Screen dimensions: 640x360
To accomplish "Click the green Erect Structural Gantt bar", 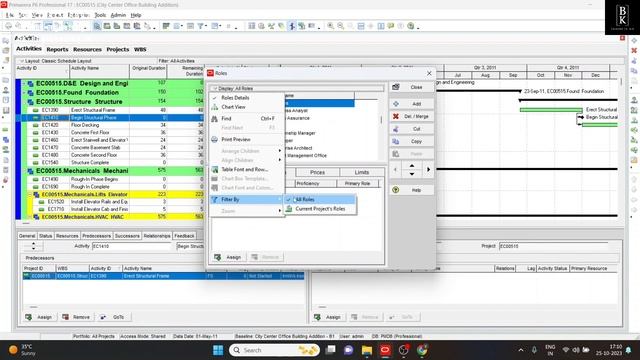I will (551, 110).
